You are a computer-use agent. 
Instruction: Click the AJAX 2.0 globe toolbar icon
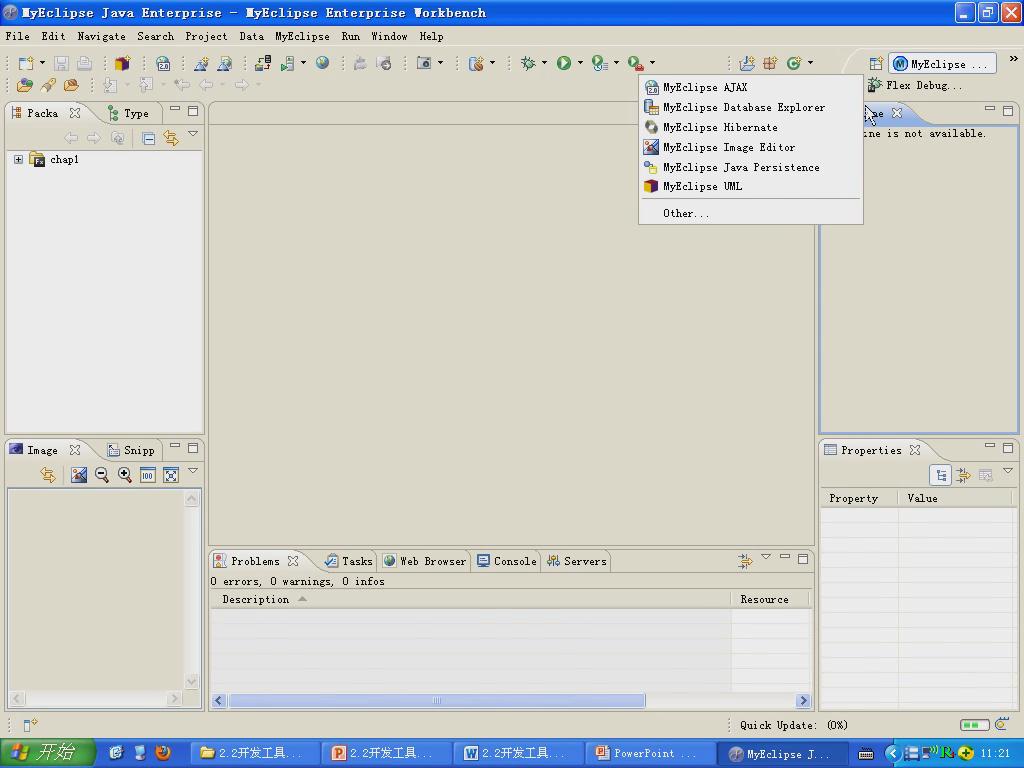pyautogui.click(x=163, y=63)
